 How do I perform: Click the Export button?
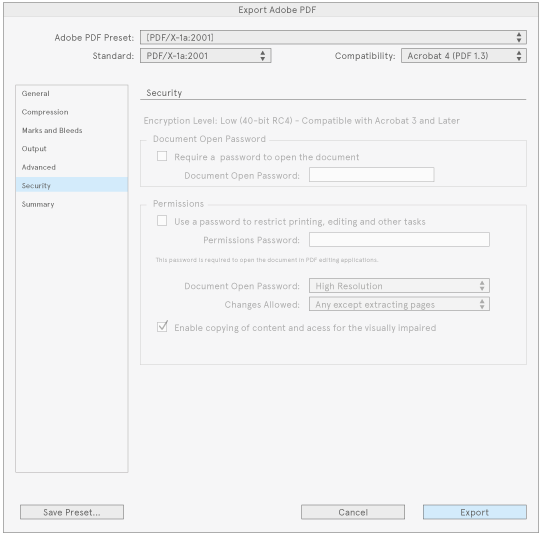tap(475, 512)
